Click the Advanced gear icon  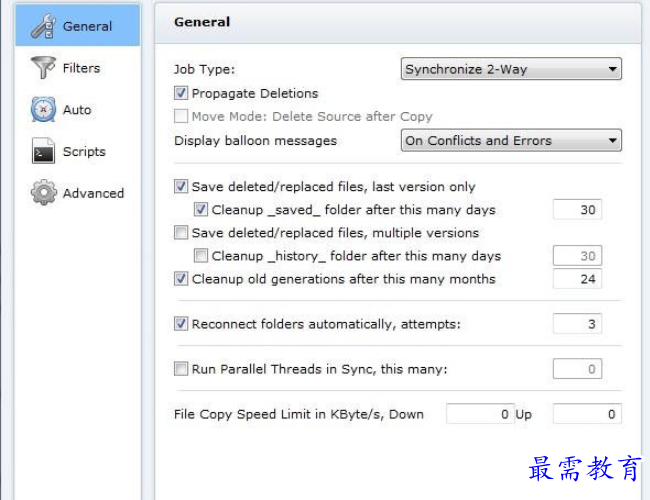(x=44, y=193)
